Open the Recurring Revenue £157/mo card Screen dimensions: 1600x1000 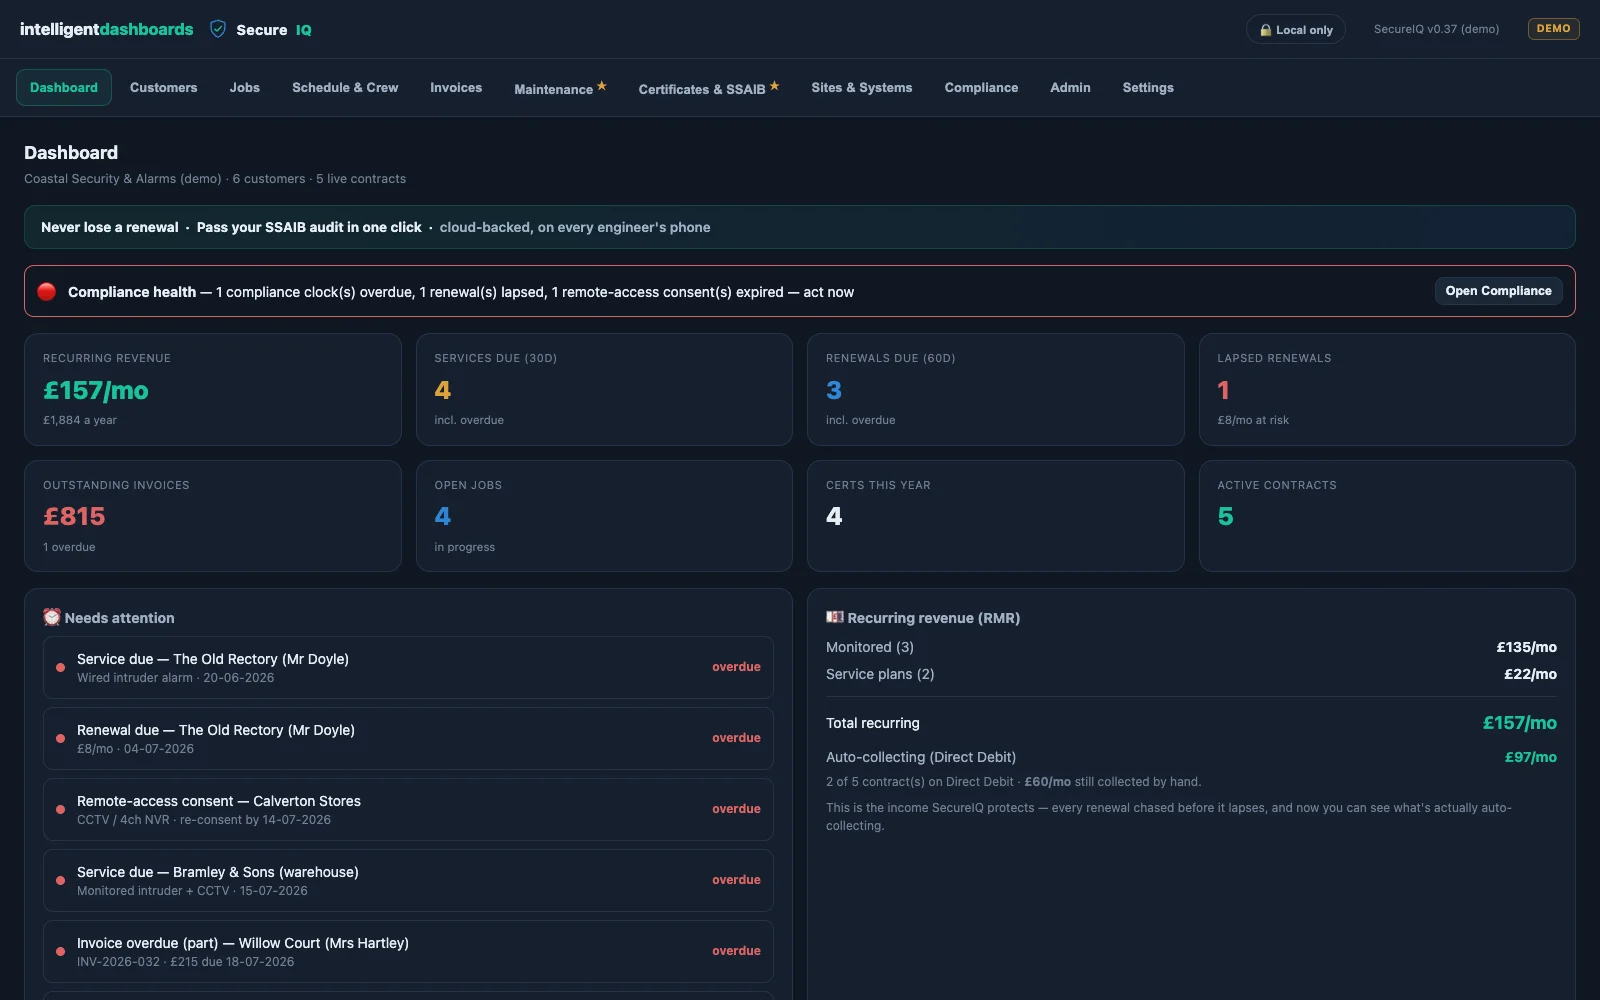(213, 390)
